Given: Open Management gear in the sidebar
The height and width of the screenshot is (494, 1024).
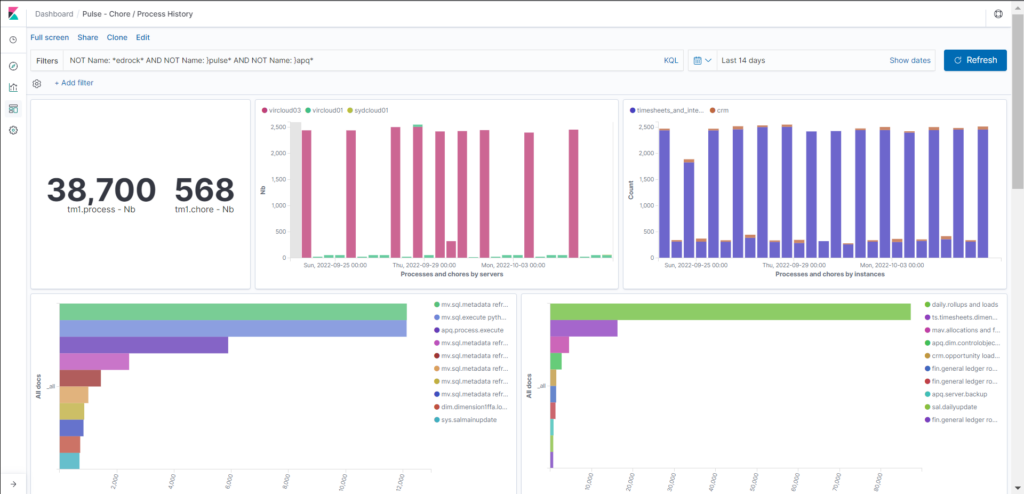Looking at the screenshot, I should [13, 130].
